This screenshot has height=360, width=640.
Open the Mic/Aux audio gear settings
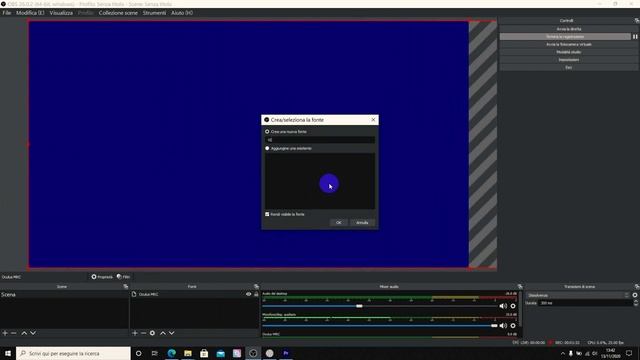point(513,325)
